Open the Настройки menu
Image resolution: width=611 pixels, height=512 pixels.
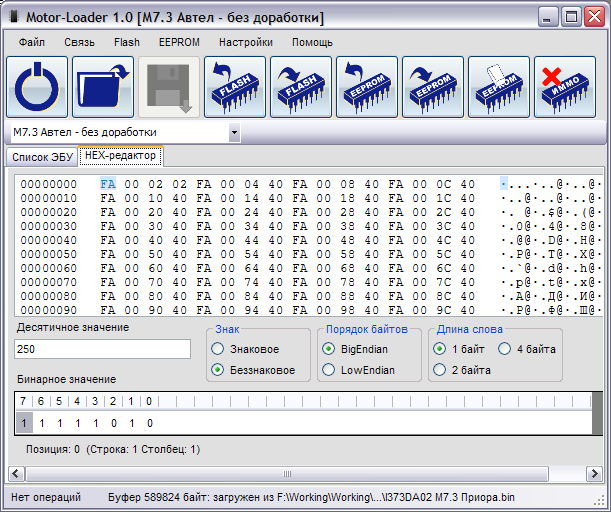click(x=245, y=42)
